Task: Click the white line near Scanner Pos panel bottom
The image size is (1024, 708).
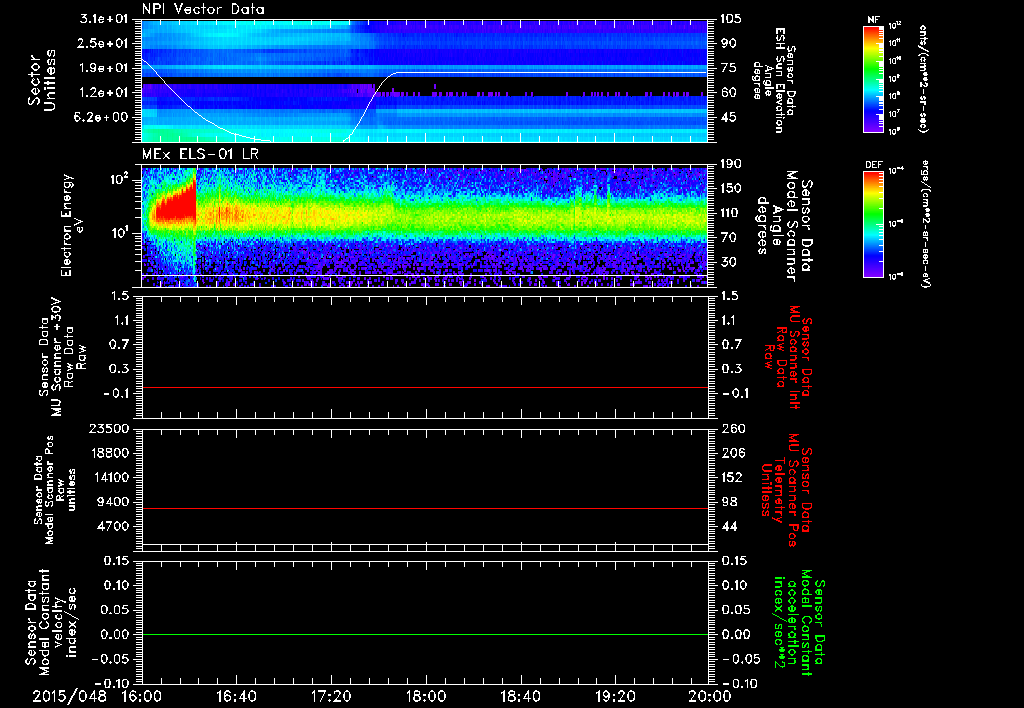Action: coord(424,543)
